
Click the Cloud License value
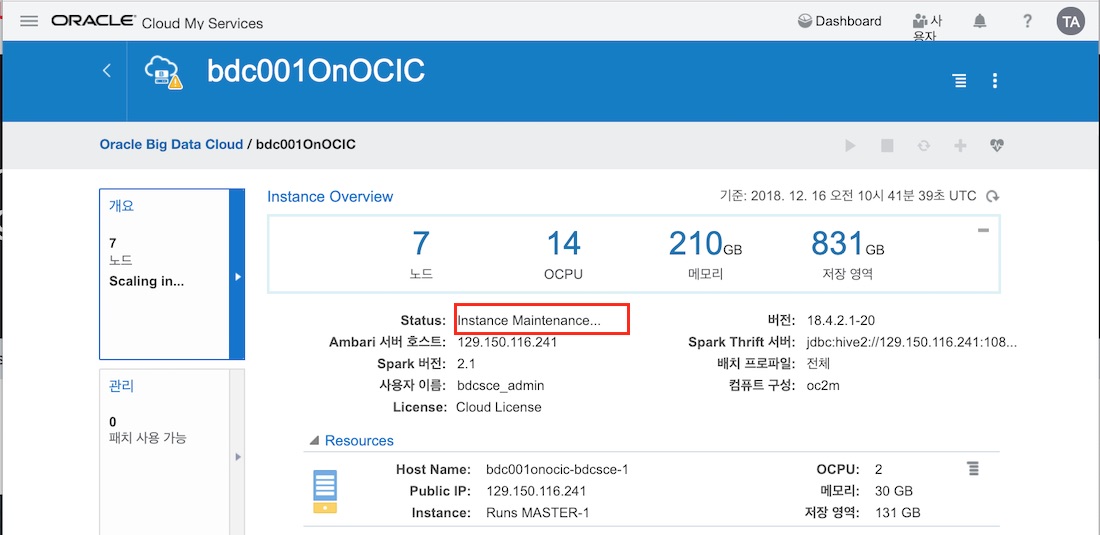pyautogui.click(x=499, y=407)
